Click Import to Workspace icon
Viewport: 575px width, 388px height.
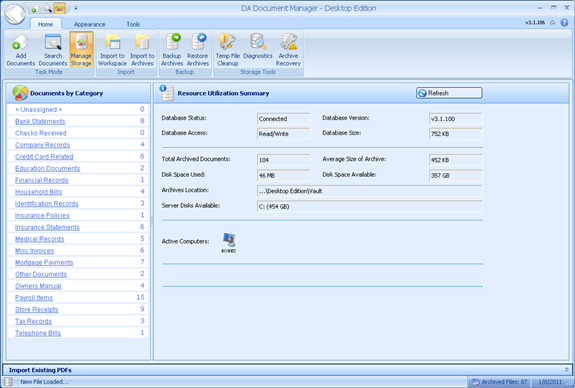pyautogui.click(x=112, y=50)
